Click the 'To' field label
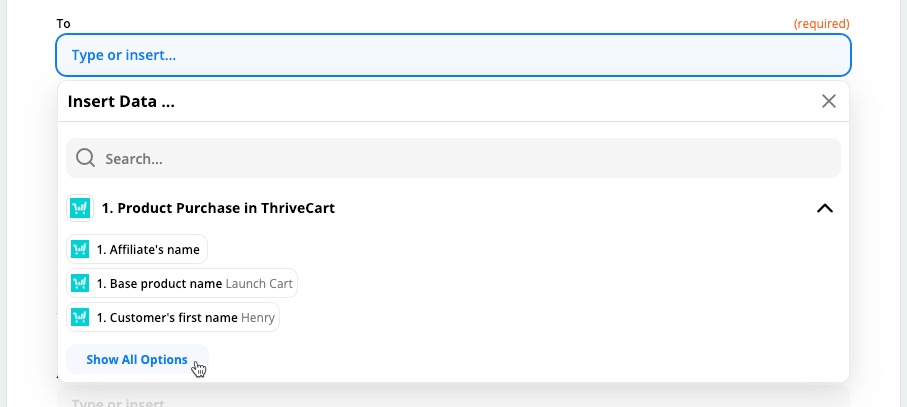Screen dimensions: 907x407 (63, 24)
